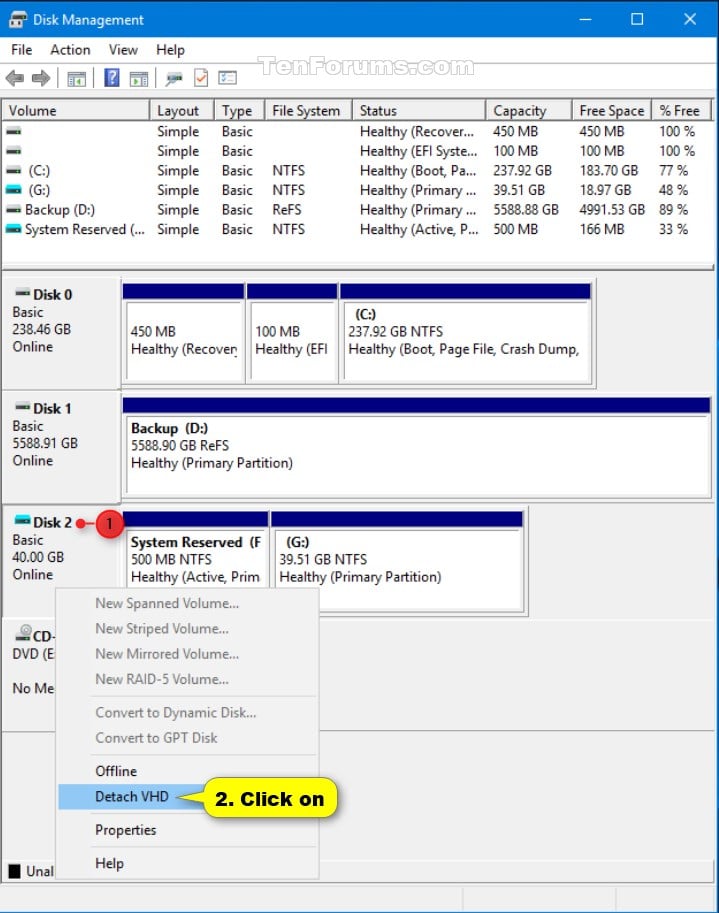Click the CD-ROM disc drive icon

(x=23, y=633)
